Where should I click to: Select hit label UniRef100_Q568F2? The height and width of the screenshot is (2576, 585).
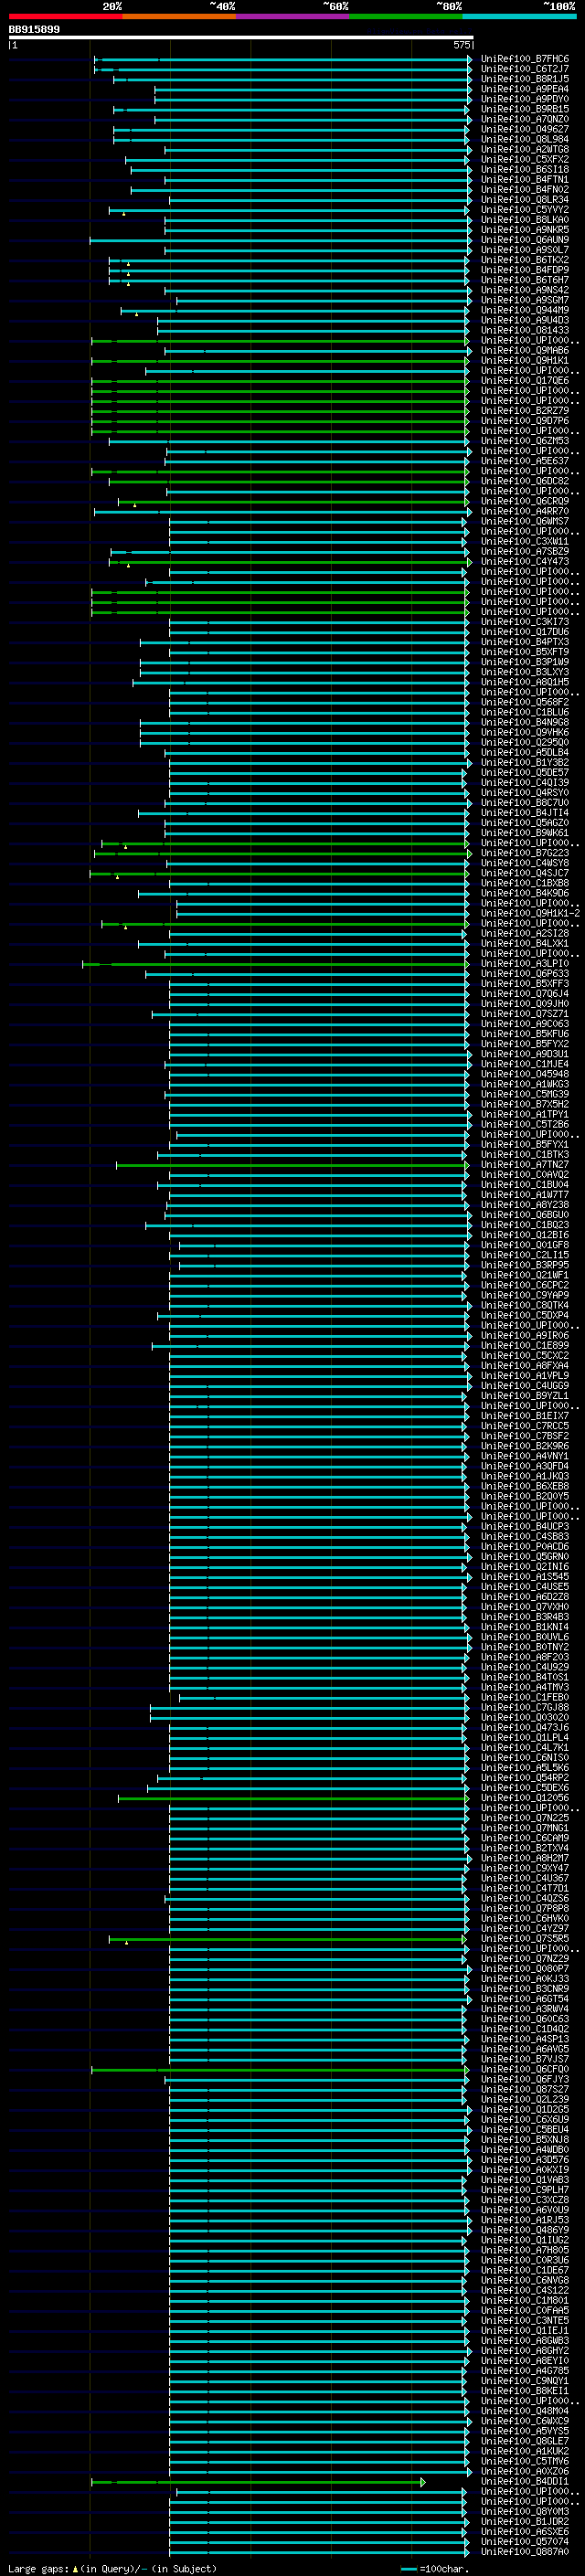click(x=524, y=702)
